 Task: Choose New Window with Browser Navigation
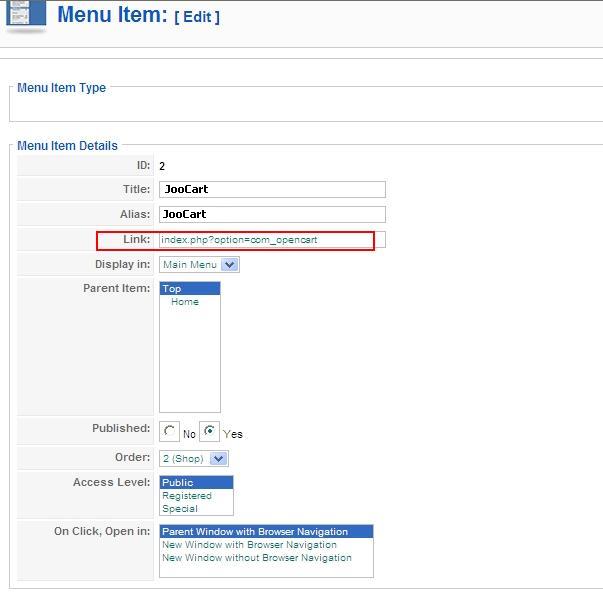click(x=267, y=545)
